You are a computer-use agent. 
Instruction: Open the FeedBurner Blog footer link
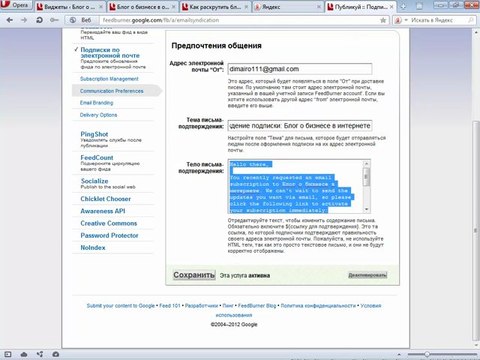click(257, 306)
